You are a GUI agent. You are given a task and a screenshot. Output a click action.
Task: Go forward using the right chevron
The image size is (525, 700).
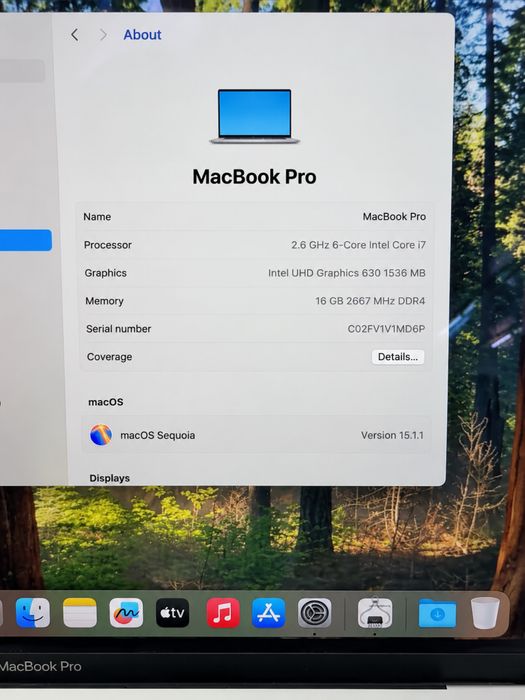click(103, 35)
